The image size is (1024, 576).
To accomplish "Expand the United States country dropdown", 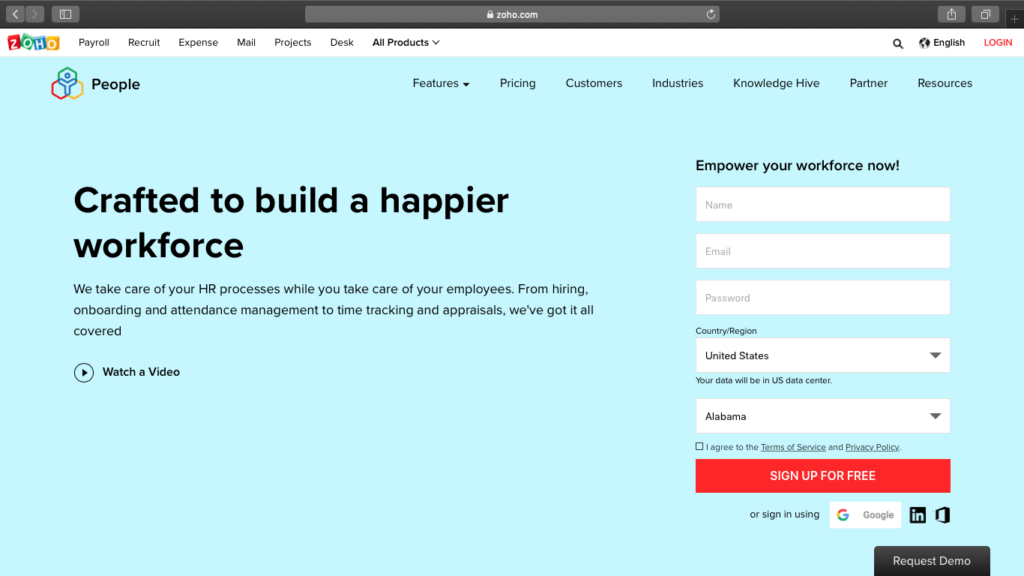I will pos(822,356).
